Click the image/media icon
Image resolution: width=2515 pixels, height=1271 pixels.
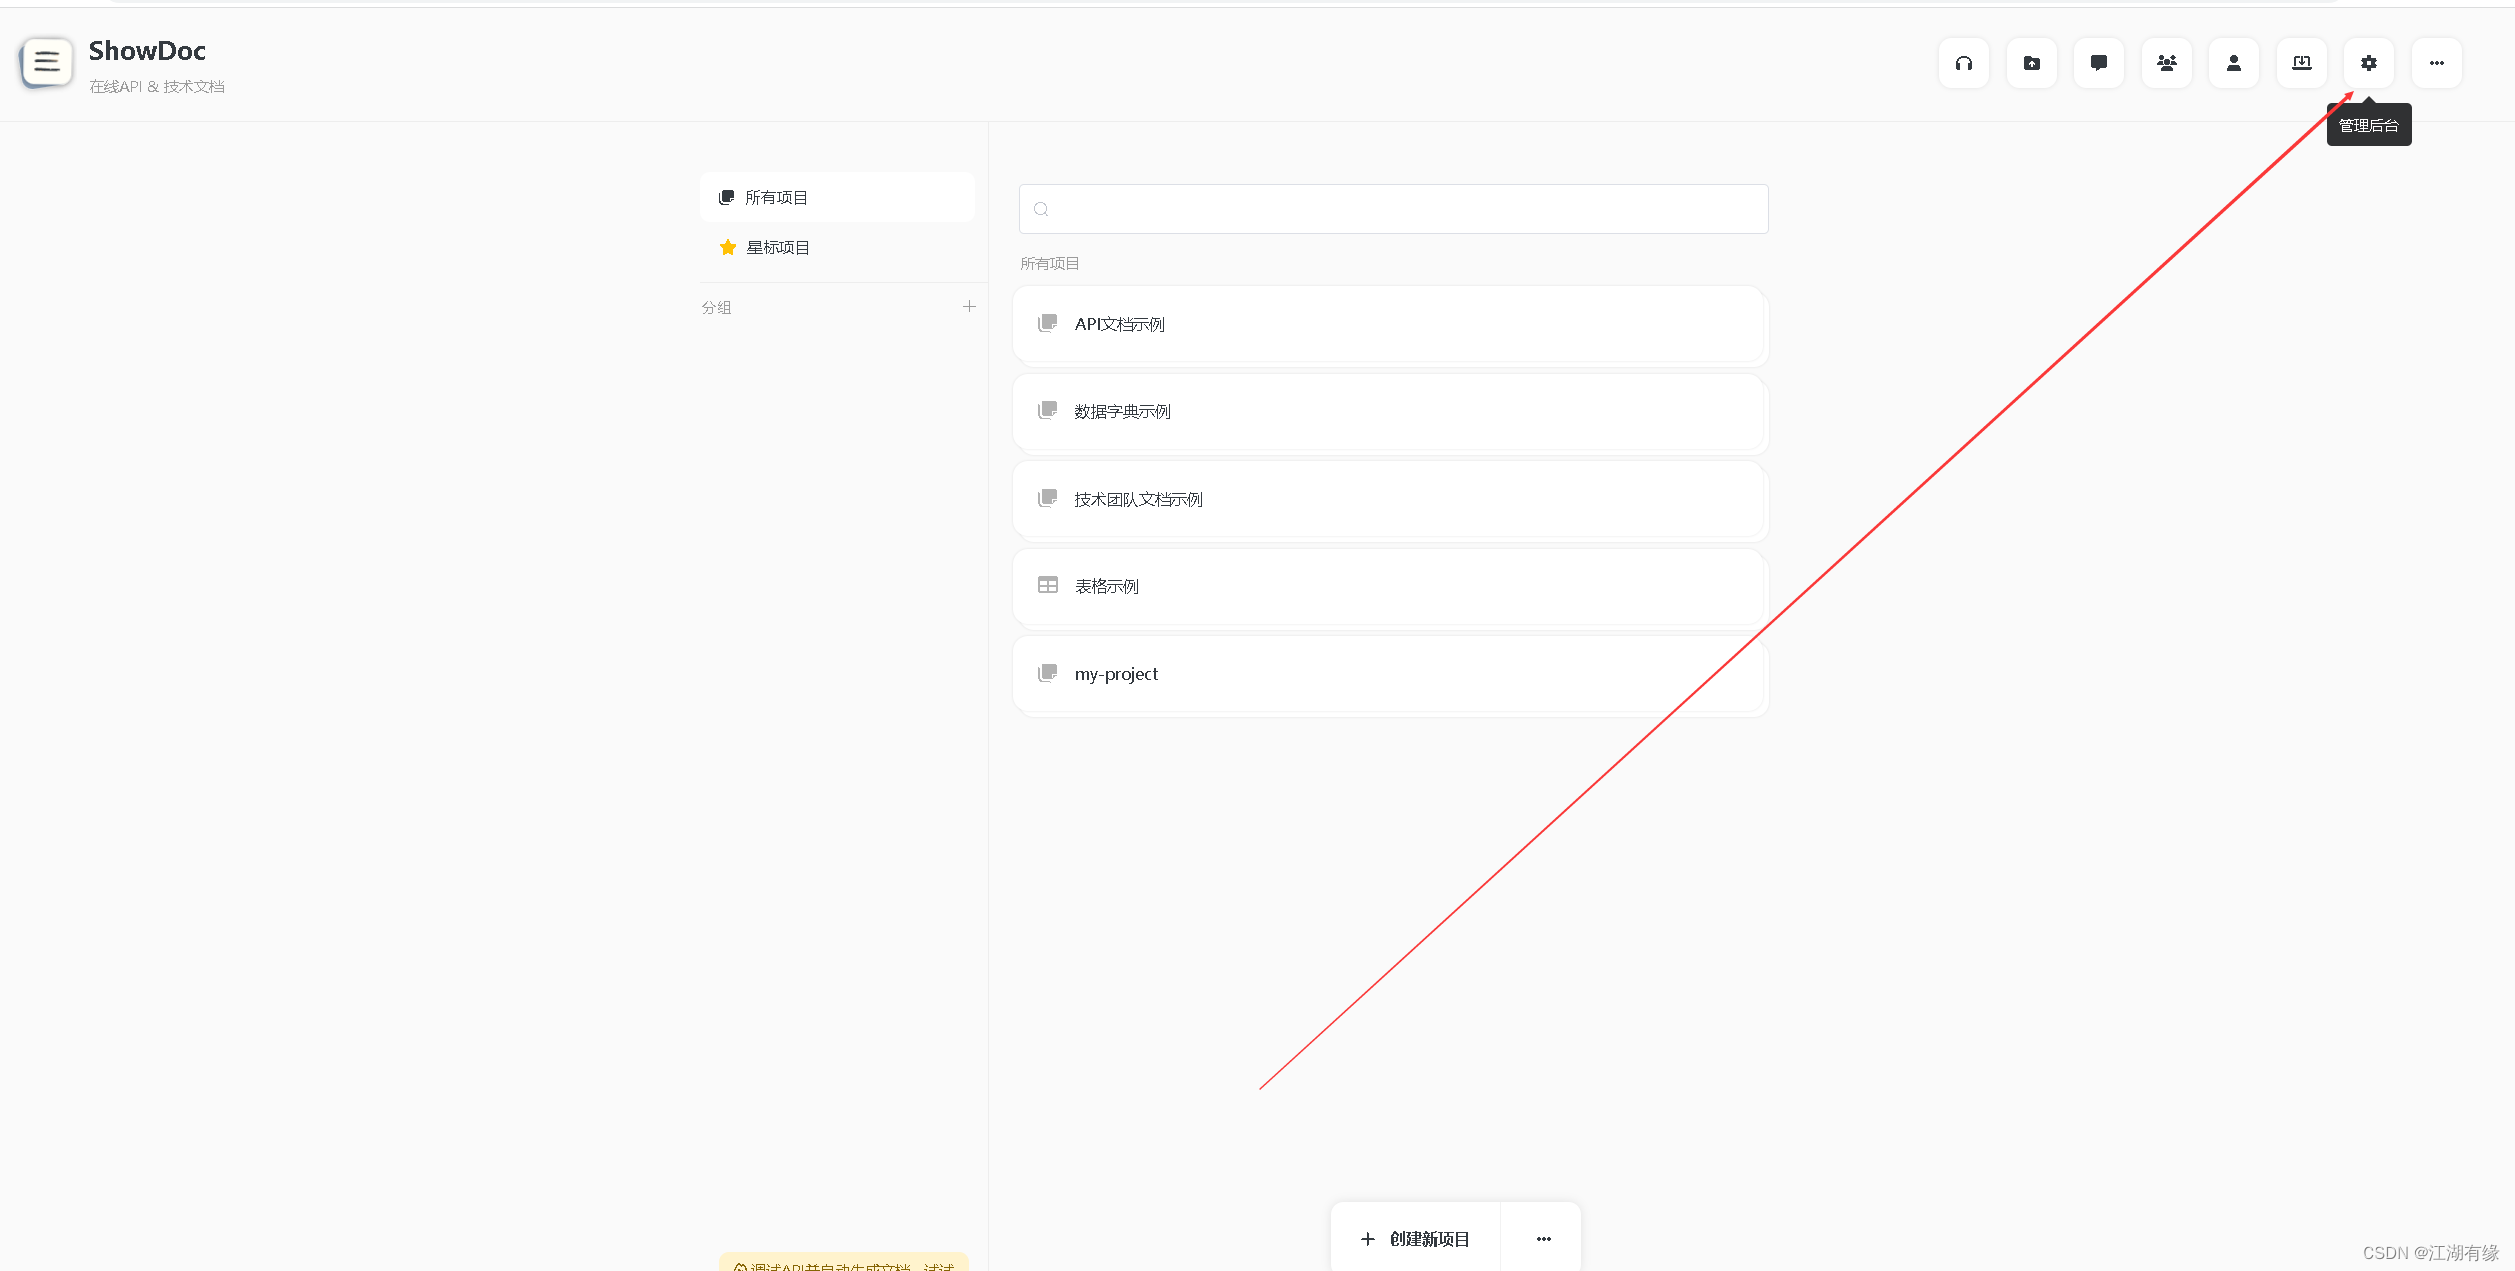[2030, 62]
